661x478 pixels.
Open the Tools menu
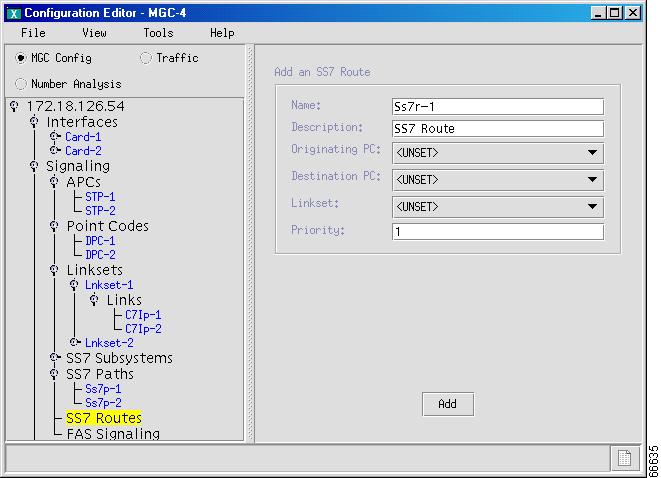point(157,33)
